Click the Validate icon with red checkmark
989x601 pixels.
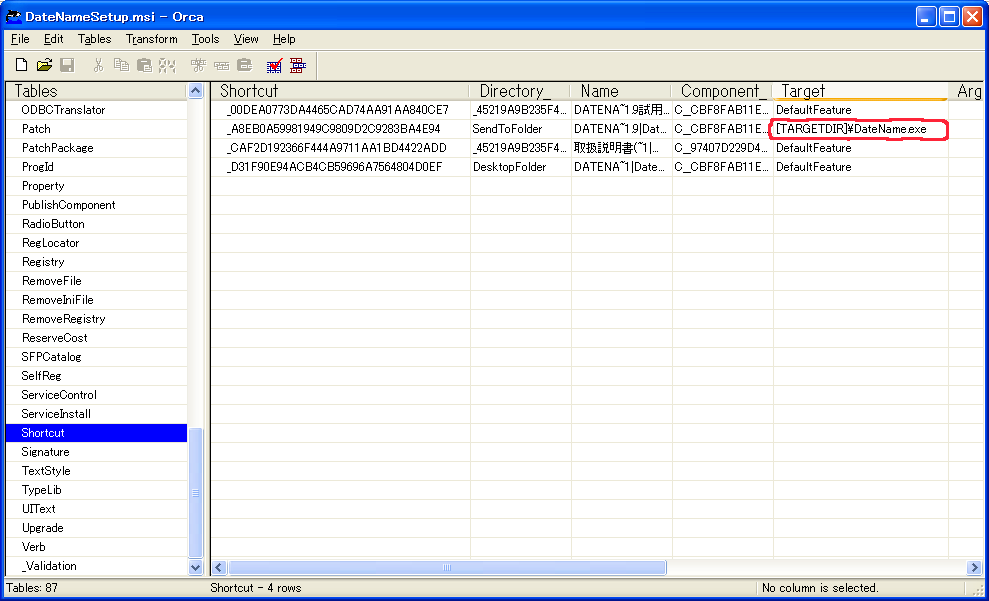pos(274,66)
